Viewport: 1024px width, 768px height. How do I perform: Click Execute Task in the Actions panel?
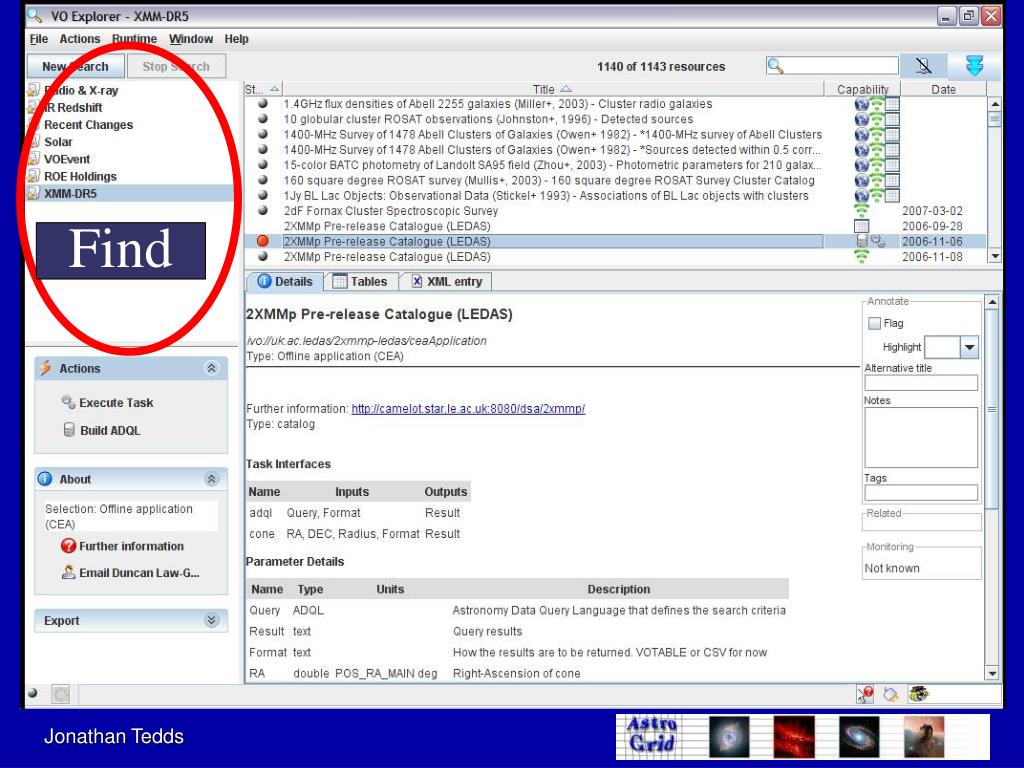click(x=108, y=403)
